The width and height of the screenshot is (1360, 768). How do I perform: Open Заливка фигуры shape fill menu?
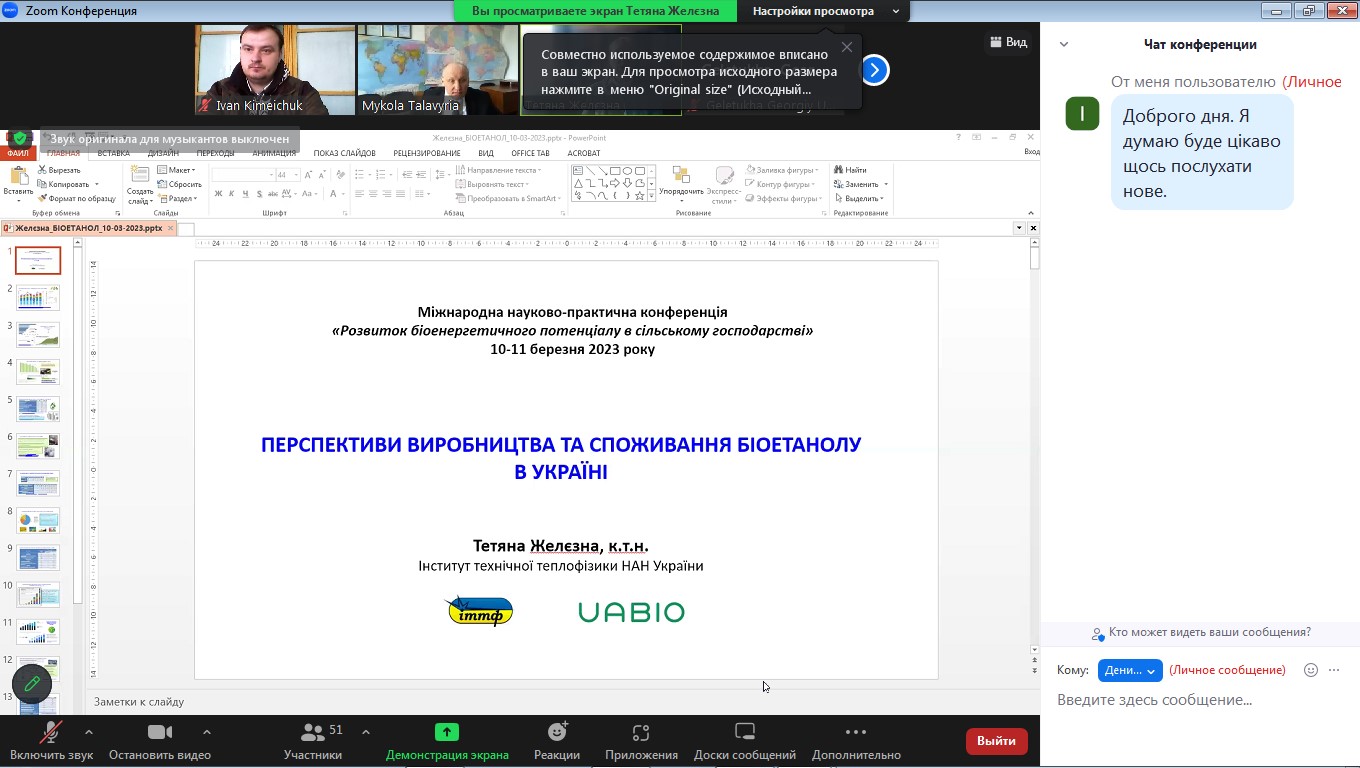(783, 170)
